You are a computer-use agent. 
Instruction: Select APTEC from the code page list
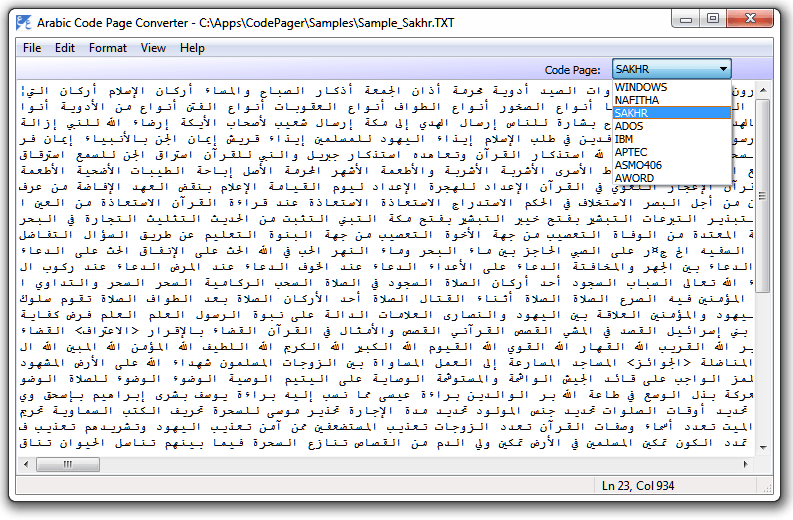(x=672, y=152)
